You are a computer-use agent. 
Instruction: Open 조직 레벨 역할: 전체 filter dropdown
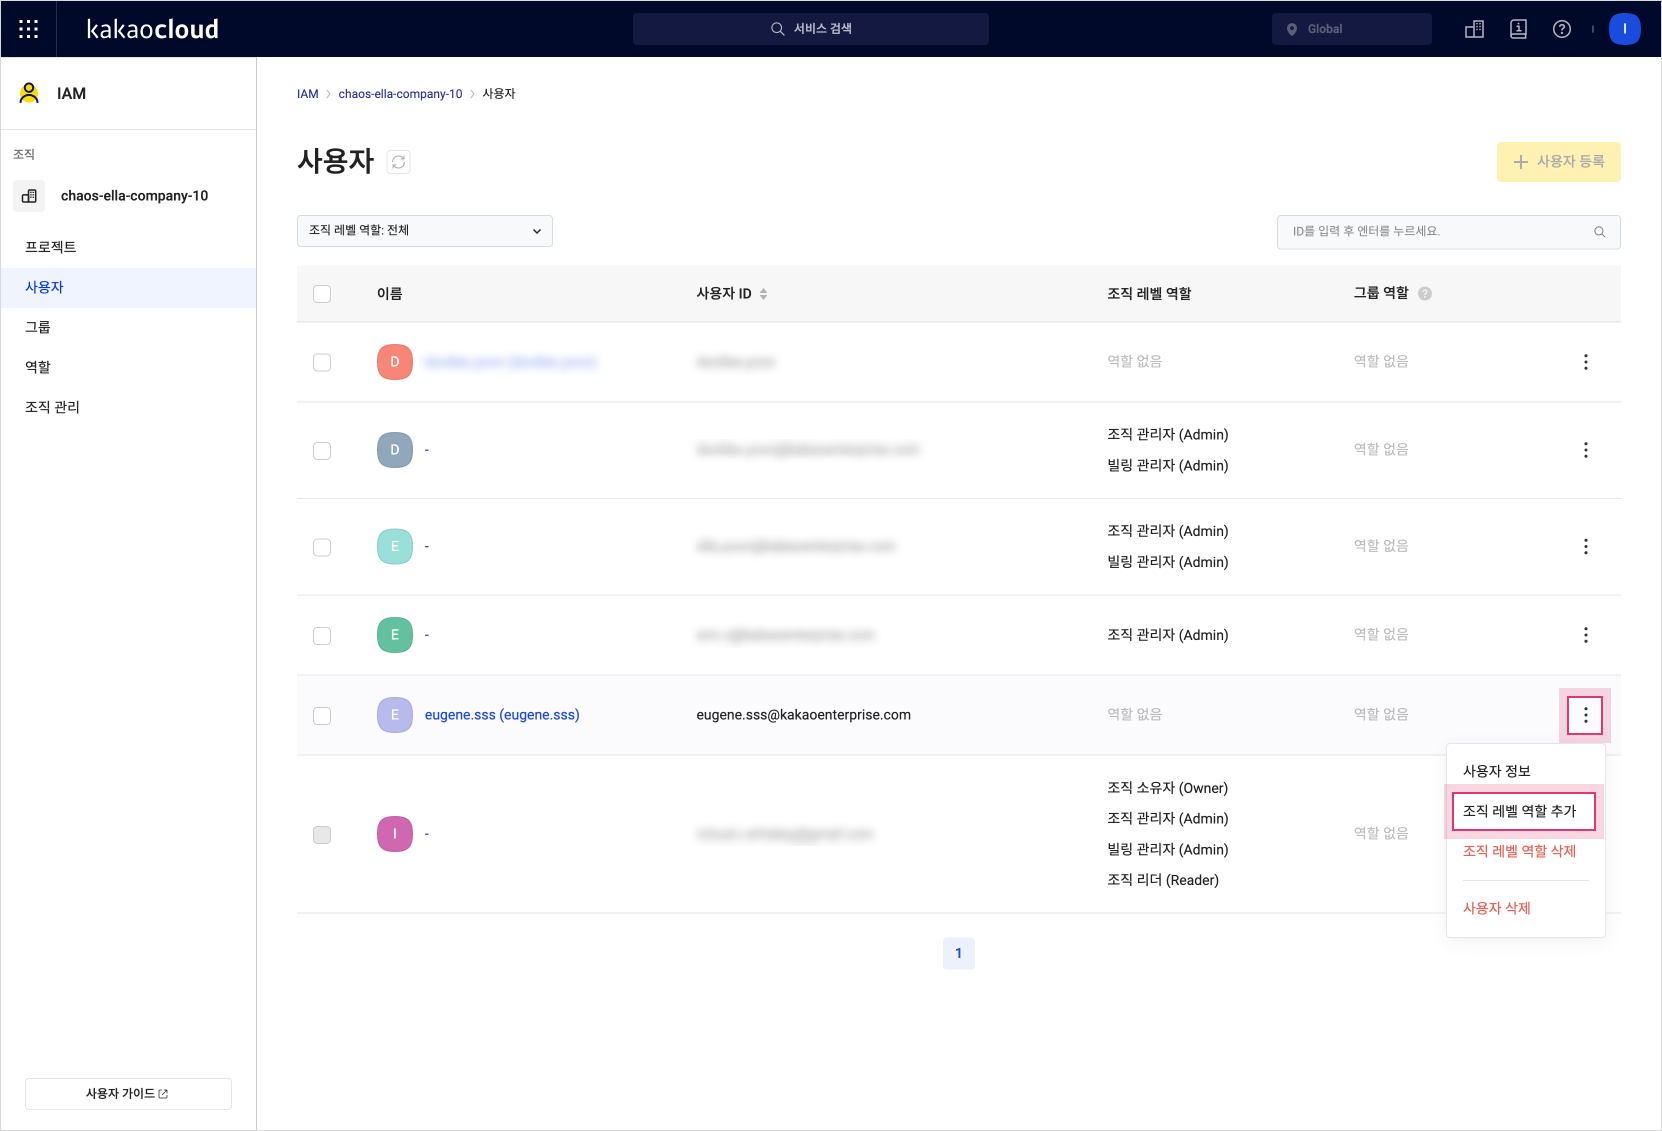(x=425, y=231)
